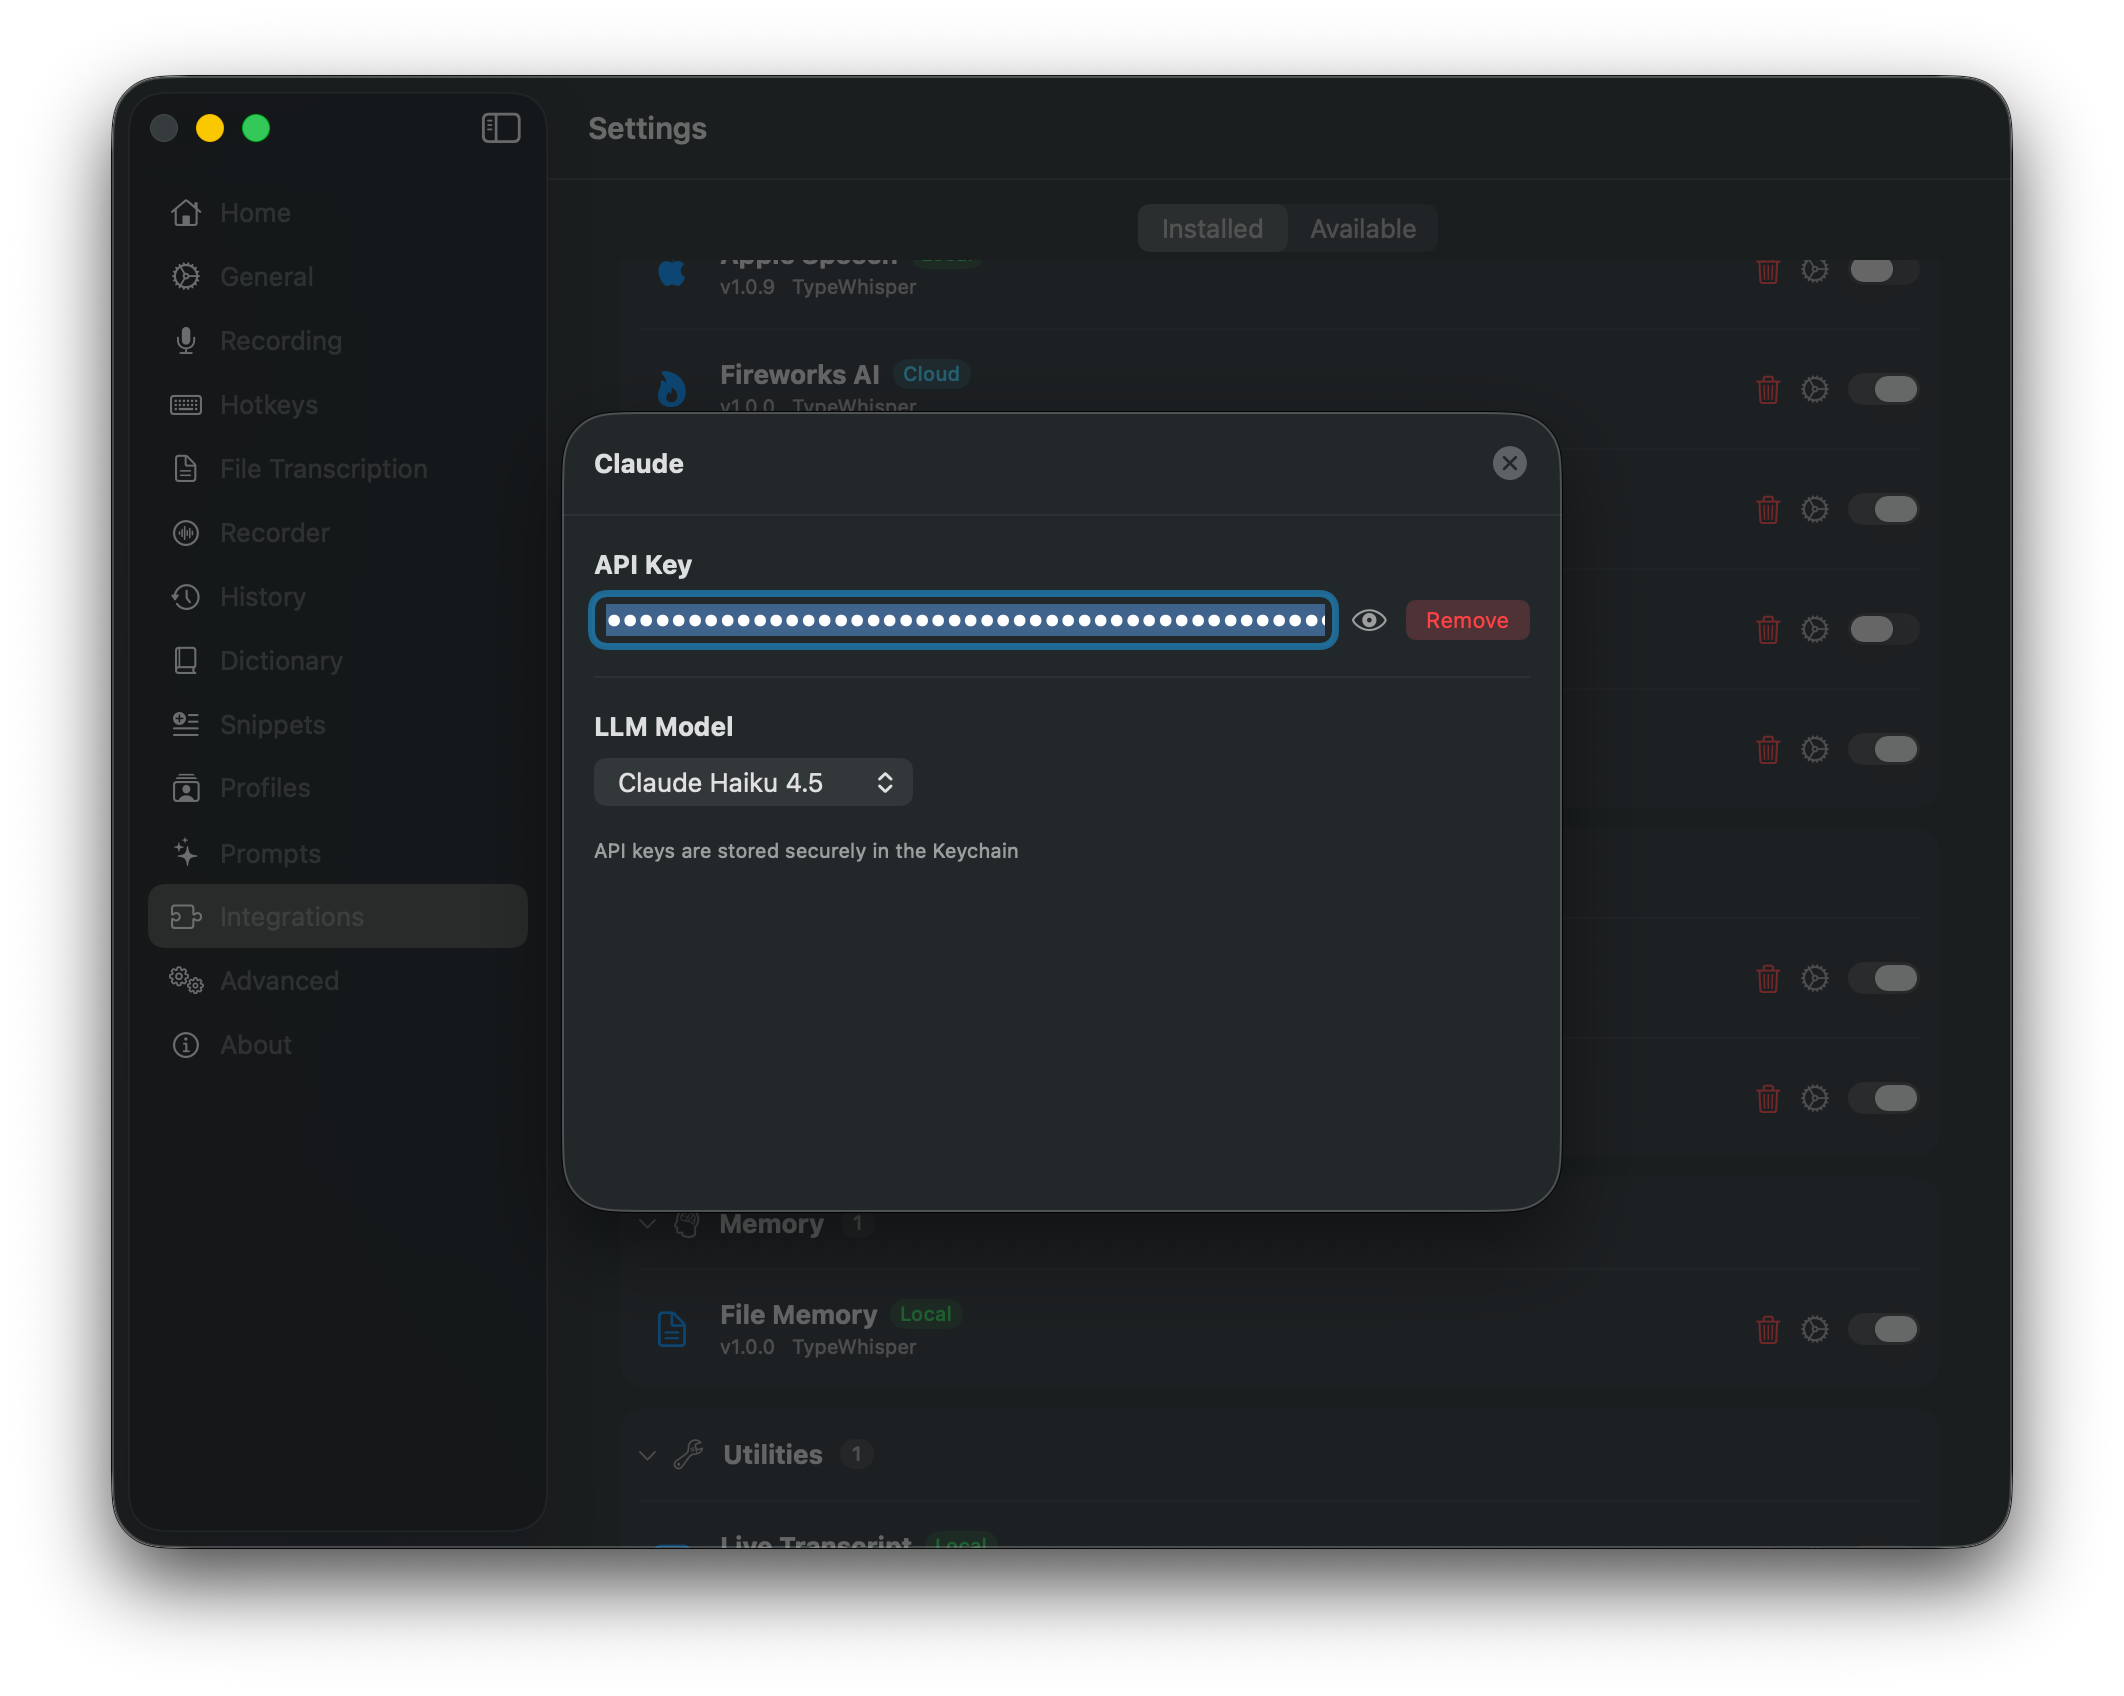This screenshot has height=1696, width=2124.
Task: Open File Memory settings gear icon
Action: (x=1814, y=1329)
